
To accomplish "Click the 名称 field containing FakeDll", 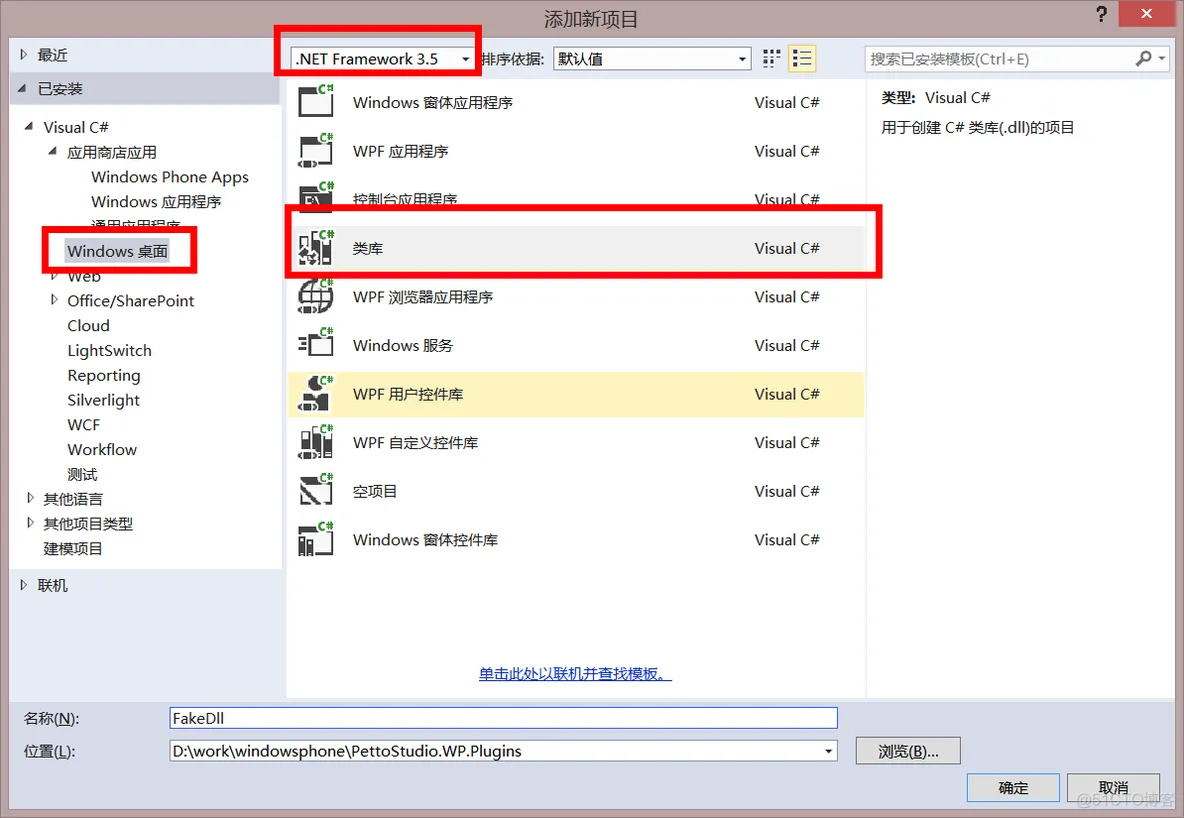I will tap(504, 718).
